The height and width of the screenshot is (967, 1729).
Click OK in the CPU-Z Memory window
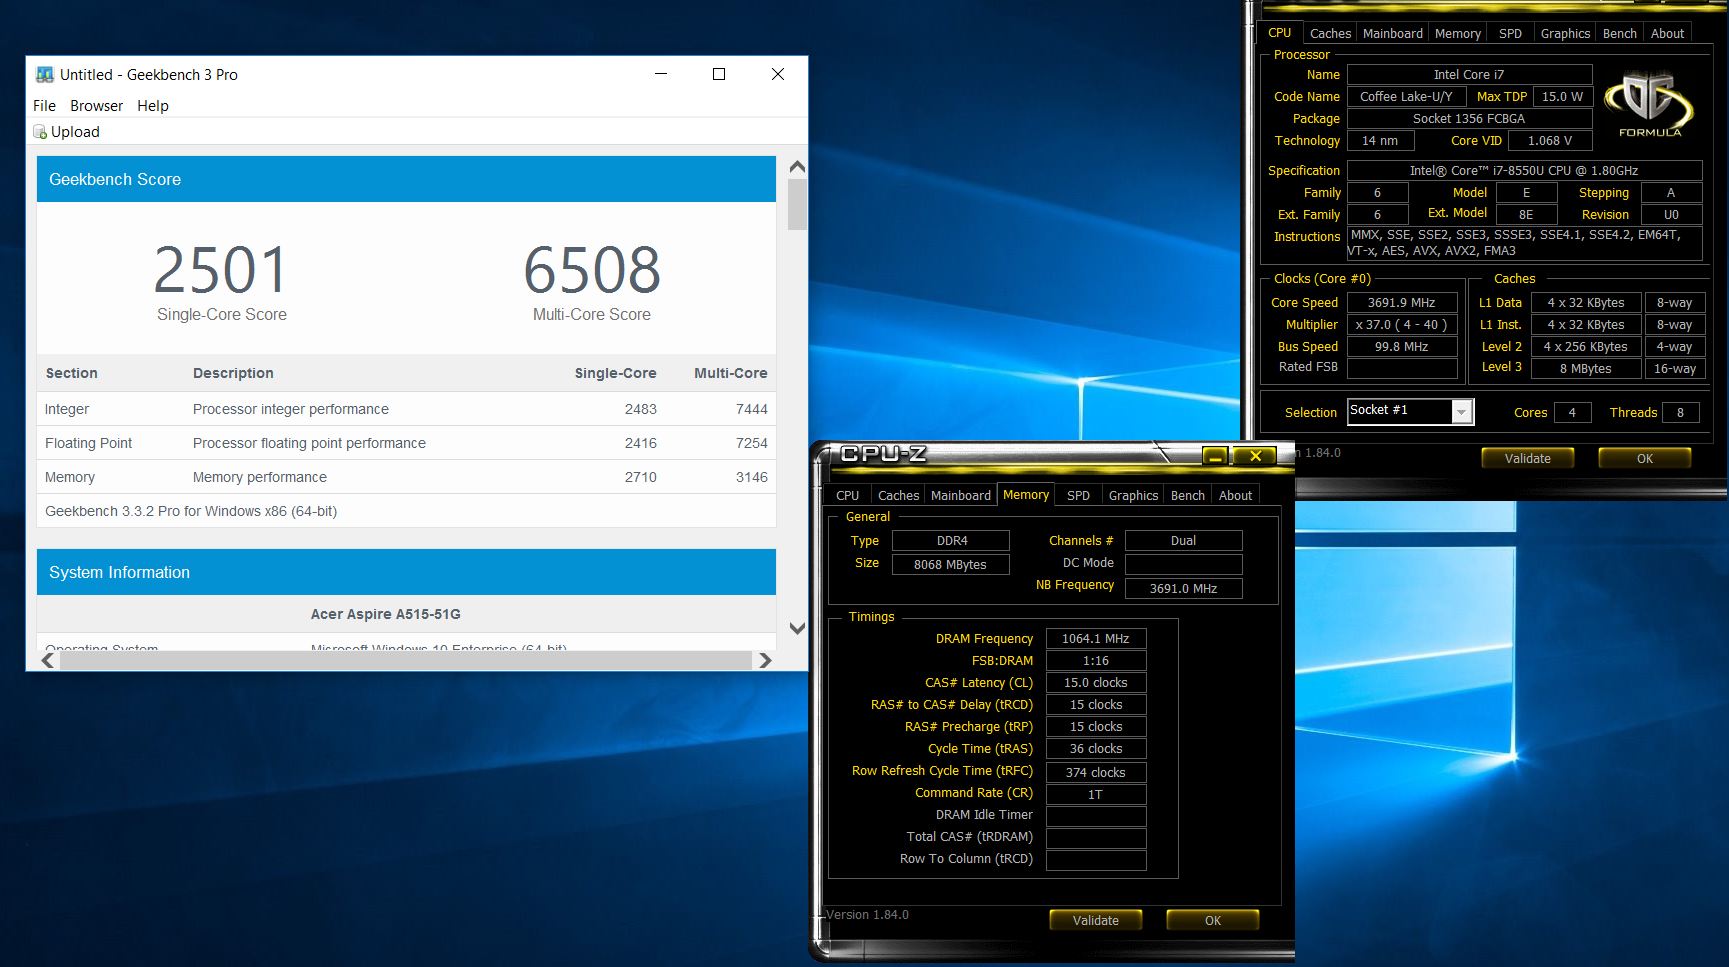click(x=1213, y=920)
